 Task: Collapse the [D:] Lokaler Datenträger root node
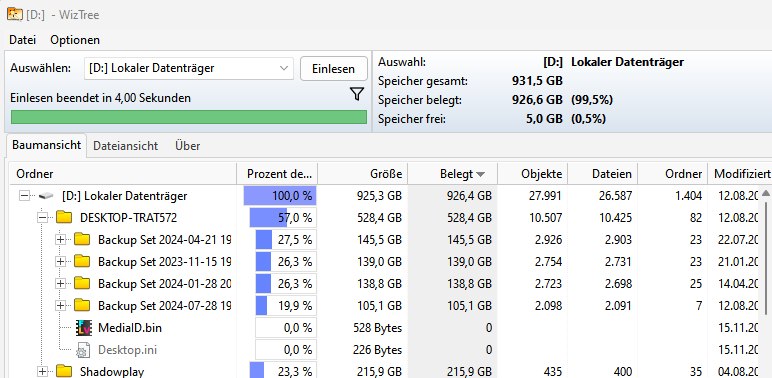(x=25, y=196)
